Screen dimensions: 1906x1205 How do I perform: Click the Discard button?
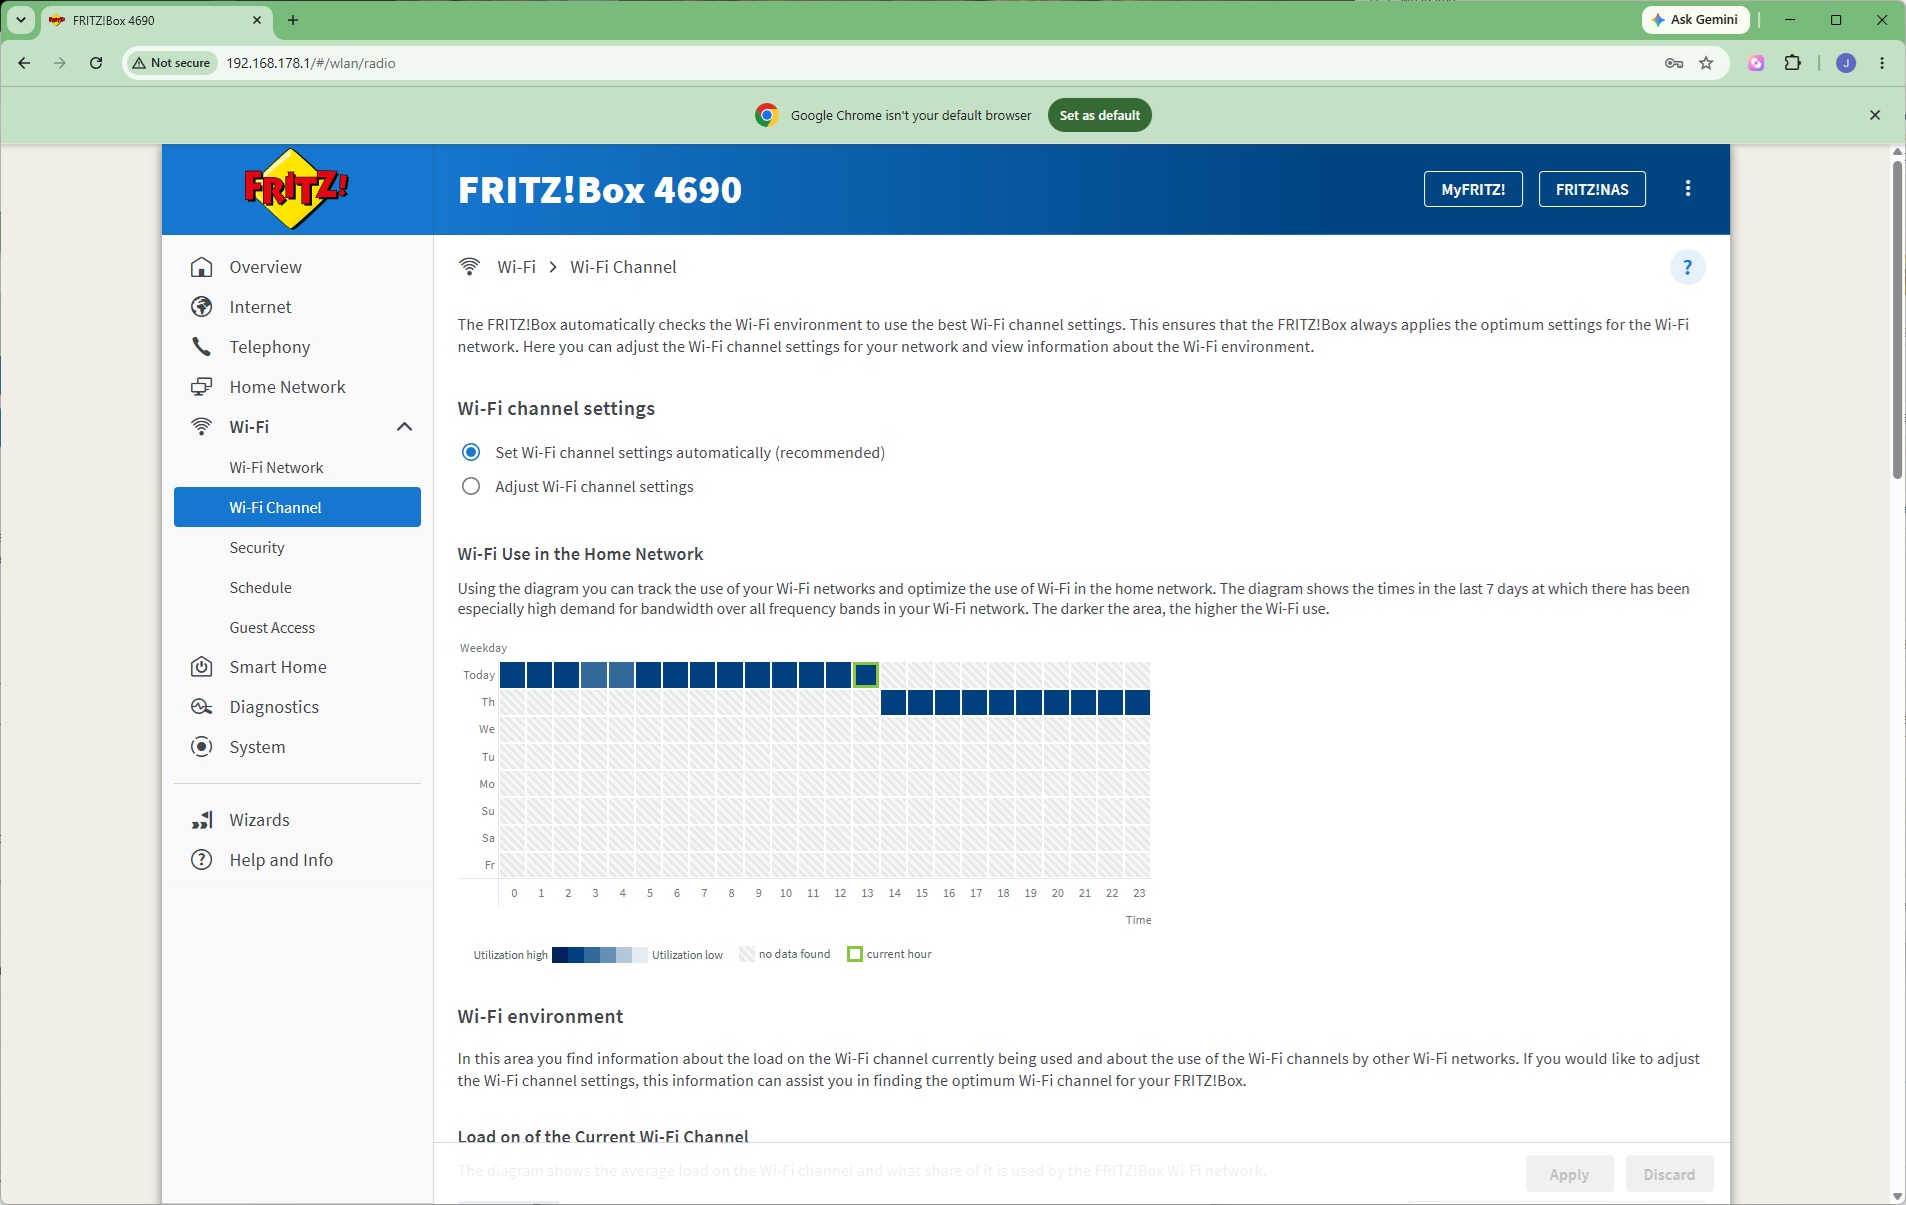point(1669,1174)
